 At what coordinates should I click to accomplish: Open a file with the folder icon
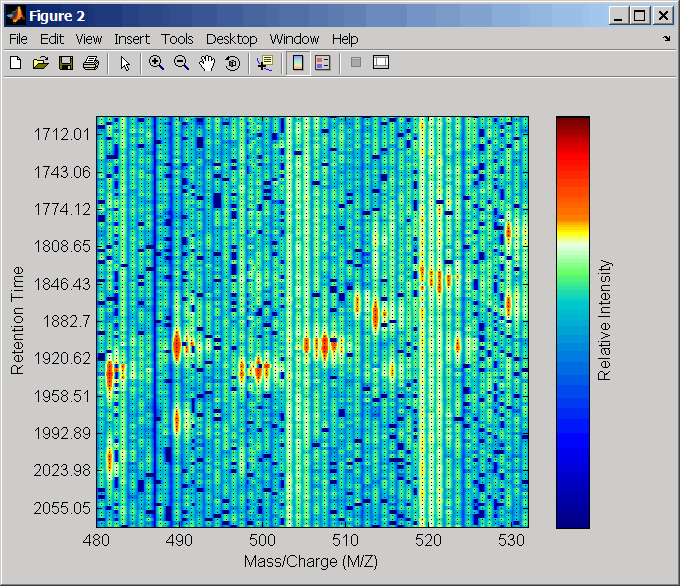tap(40, 63)
